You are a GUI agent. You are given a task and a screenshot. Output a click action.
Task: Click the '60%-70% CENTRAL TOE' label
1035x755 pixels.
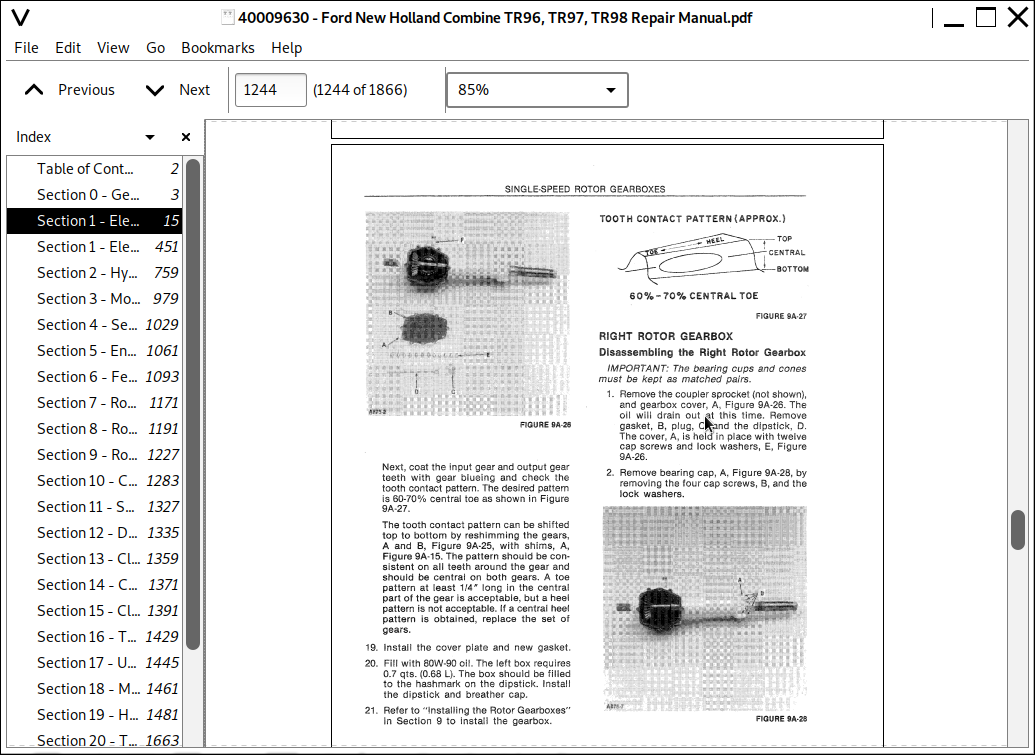(694, 296)
